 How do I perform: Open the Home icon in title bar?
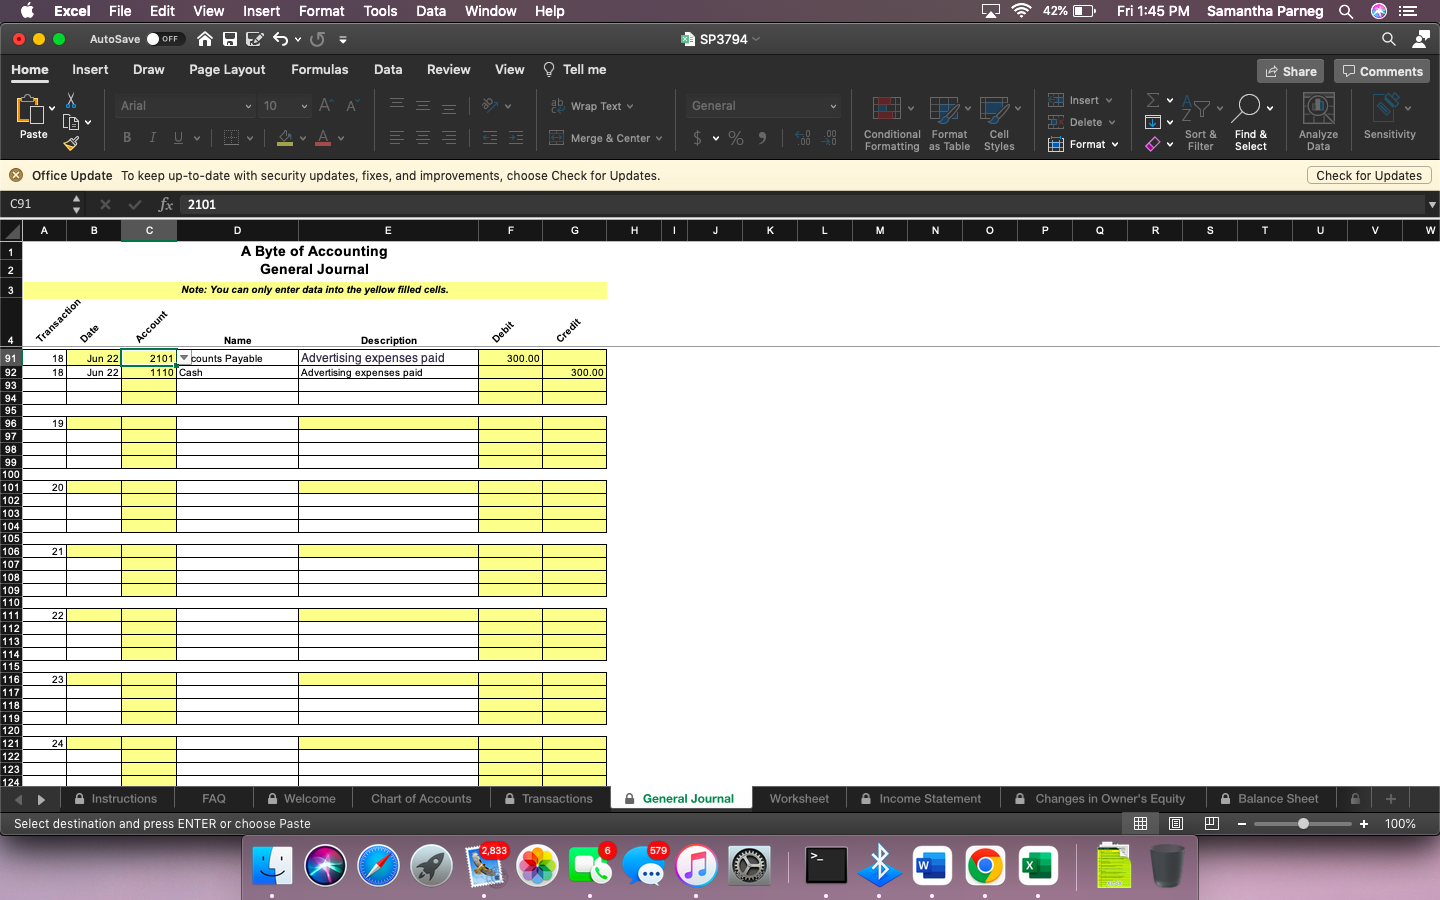pos(205,39)
